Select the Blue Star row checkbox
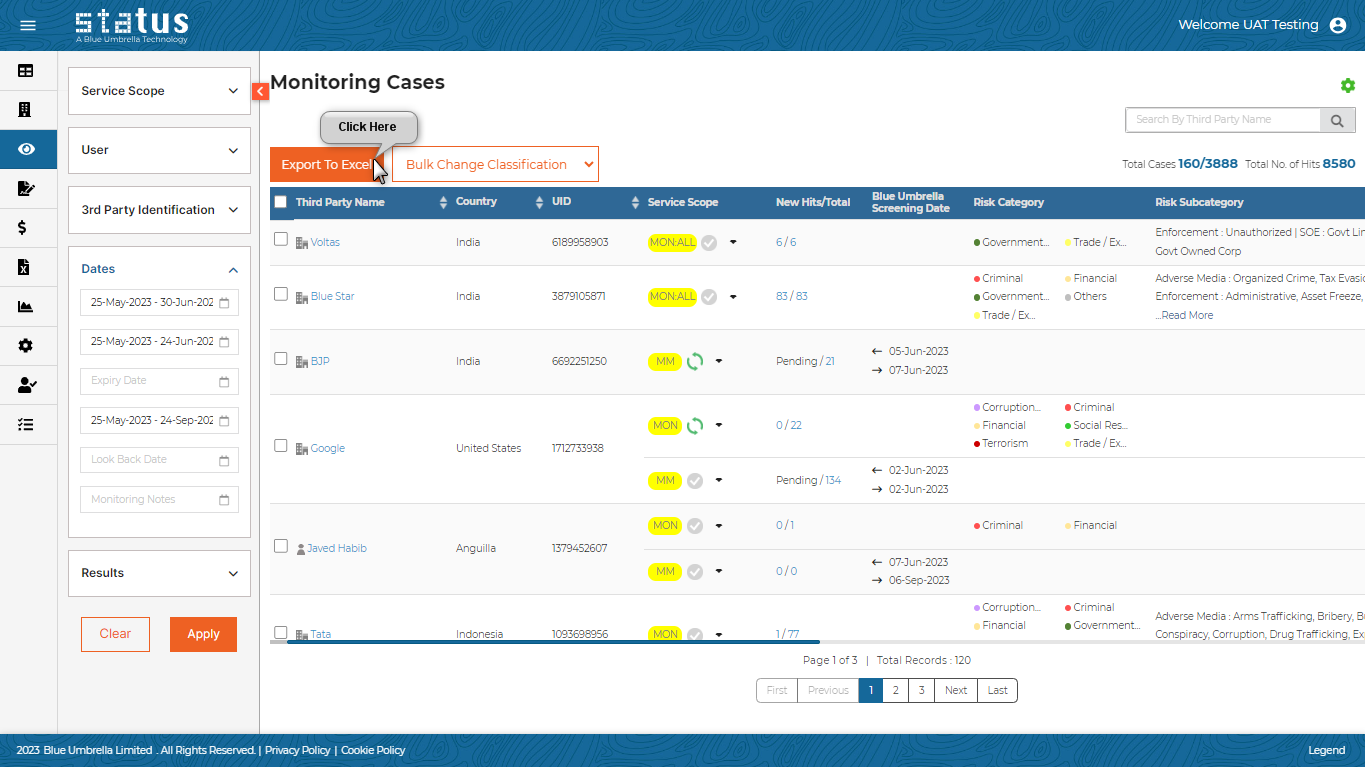This screenshot has height=767, width=1365. (x=281, y=295)
